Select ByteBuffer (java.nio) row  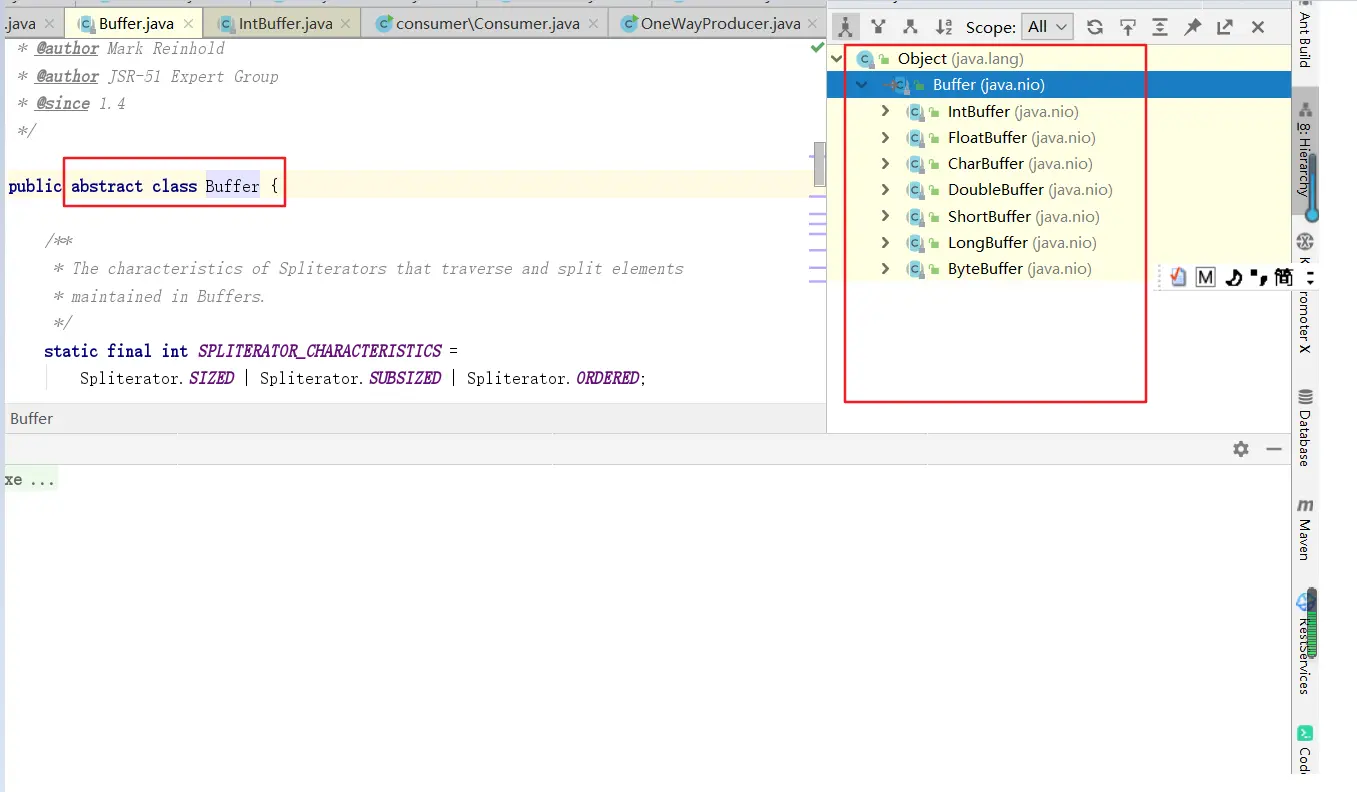click(1059, 268)
